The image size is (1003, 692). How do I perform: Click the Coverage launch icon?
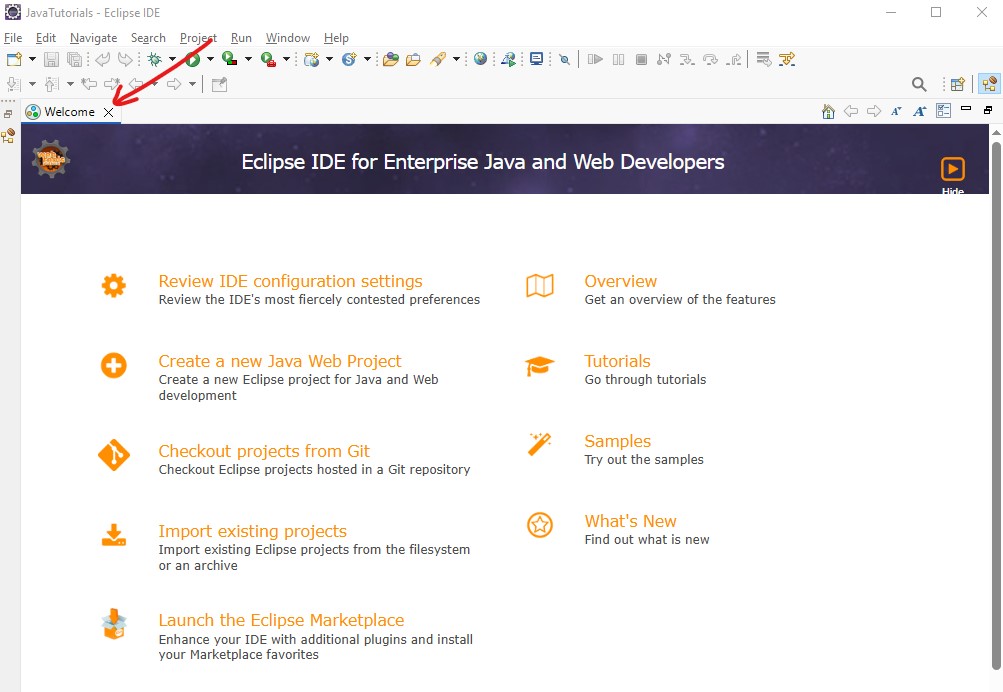[230, 59]
